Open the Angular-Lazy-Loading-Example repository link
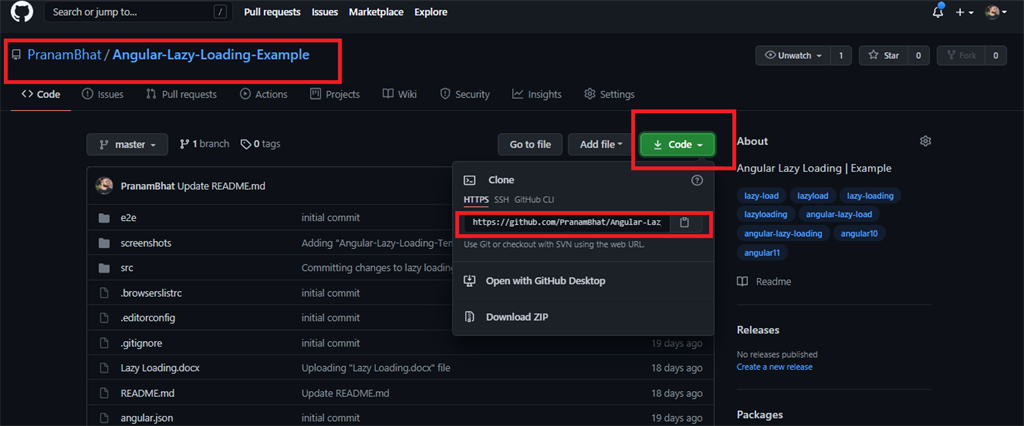 click(211, 55)
